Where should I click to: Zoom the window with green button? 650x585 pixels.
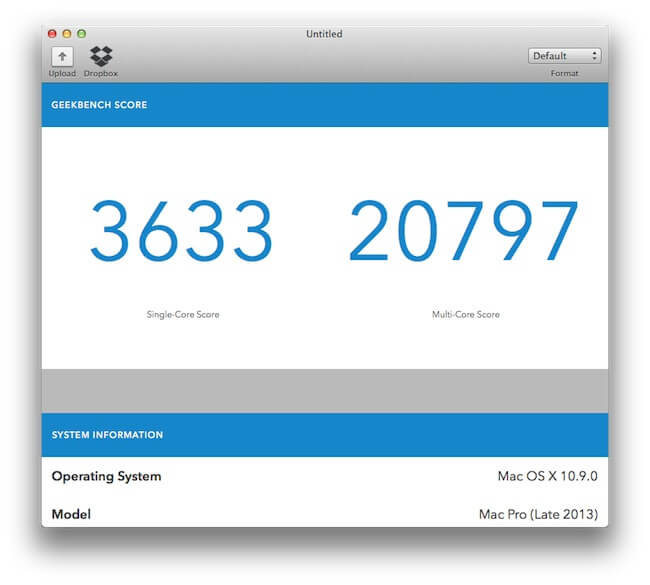tap(82, 34)
